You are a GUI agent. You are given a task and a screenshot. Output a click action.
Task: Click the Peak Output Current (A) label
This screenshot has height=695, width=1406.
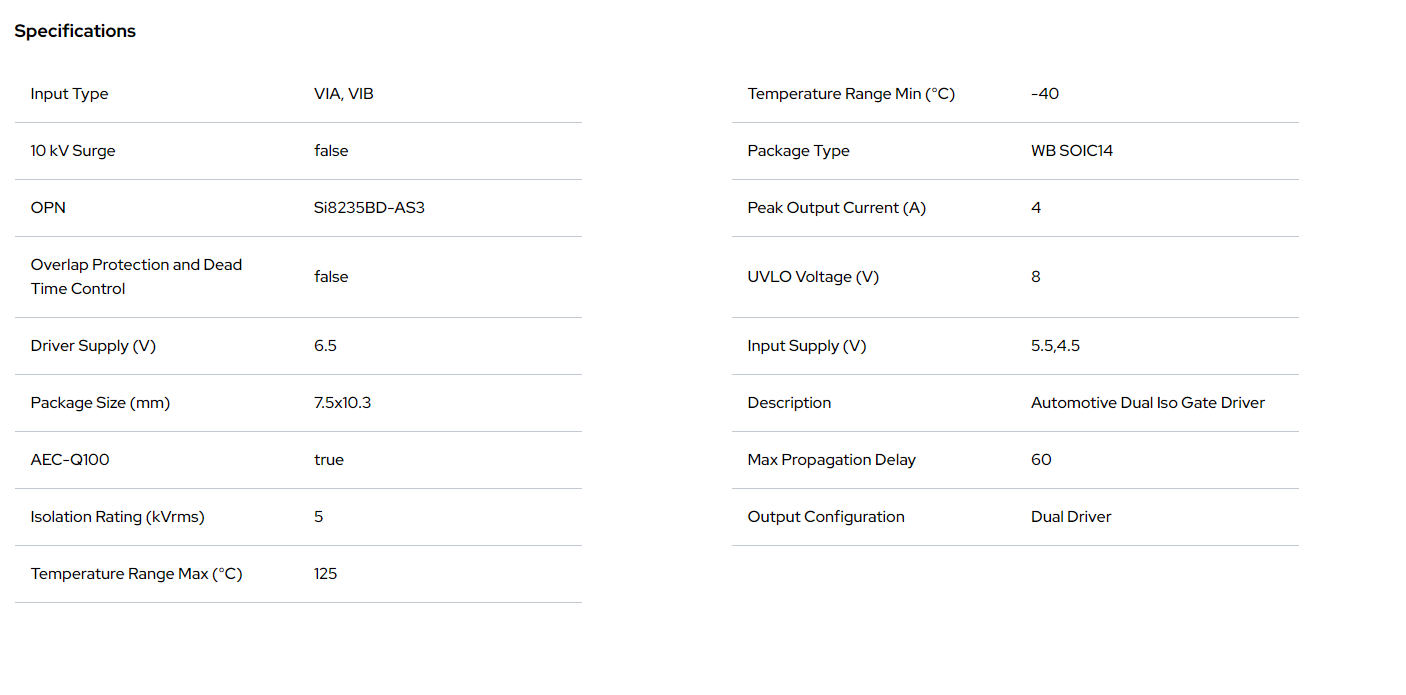coord(836,208)
